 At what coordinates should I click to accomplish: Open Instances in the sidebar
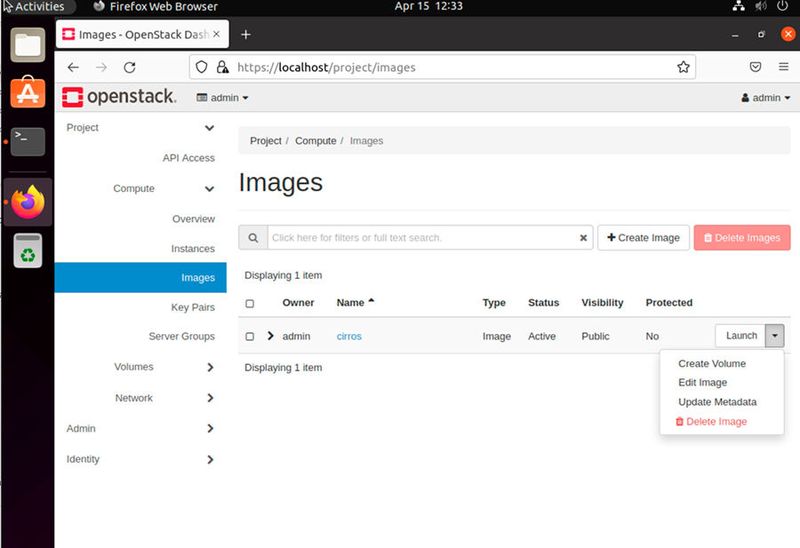(193, 248)
